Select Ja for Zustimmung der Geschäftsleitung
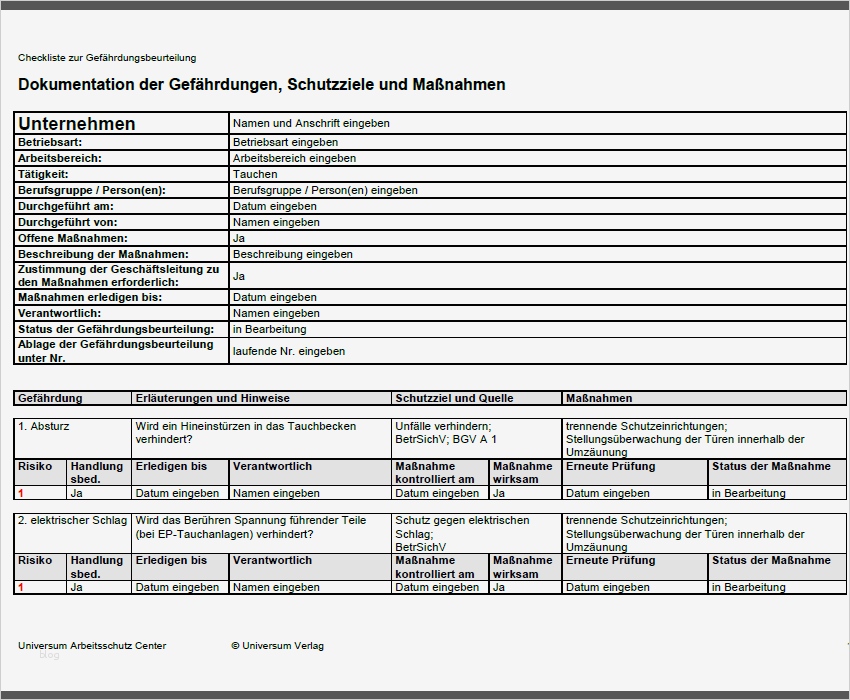The width and height of the screenshot is (850, 700). click(x=236, y=276)
